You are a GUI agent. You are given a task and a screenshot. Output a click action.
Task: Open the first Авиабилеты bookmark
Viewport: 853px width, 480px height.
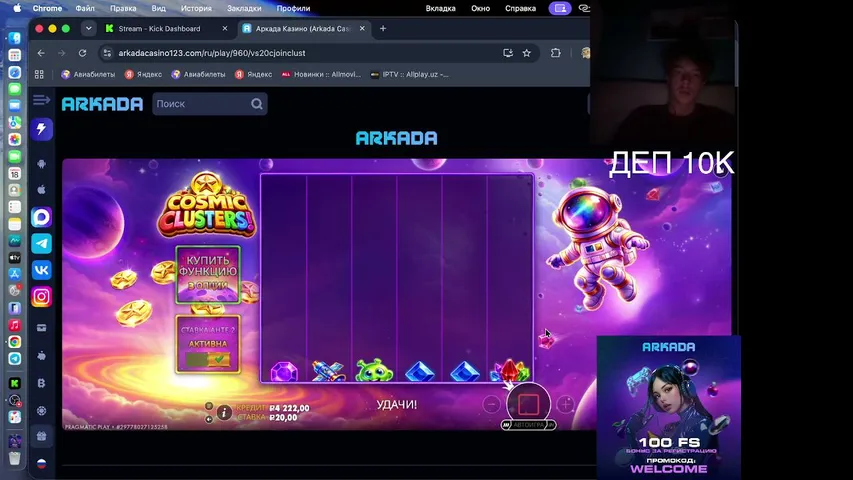point(88,75)
